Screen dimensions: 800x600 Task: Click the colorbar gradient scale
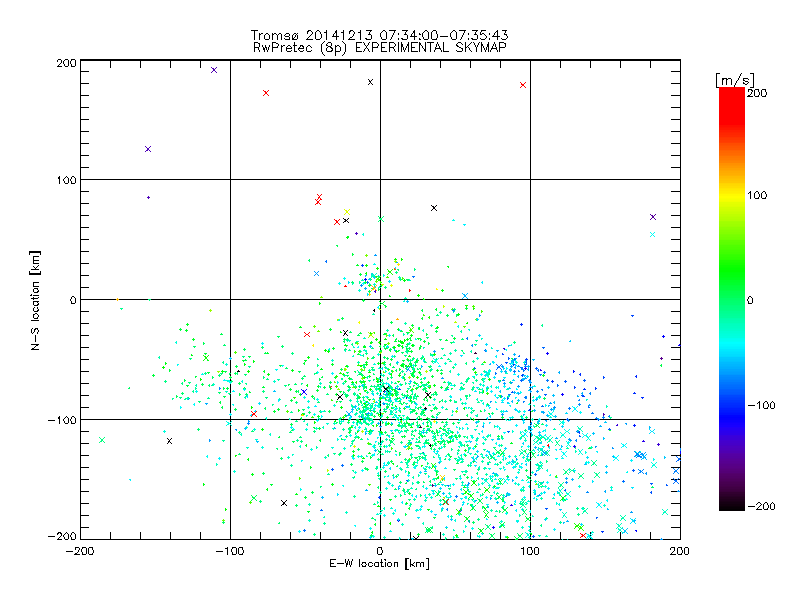pos(732,298)
